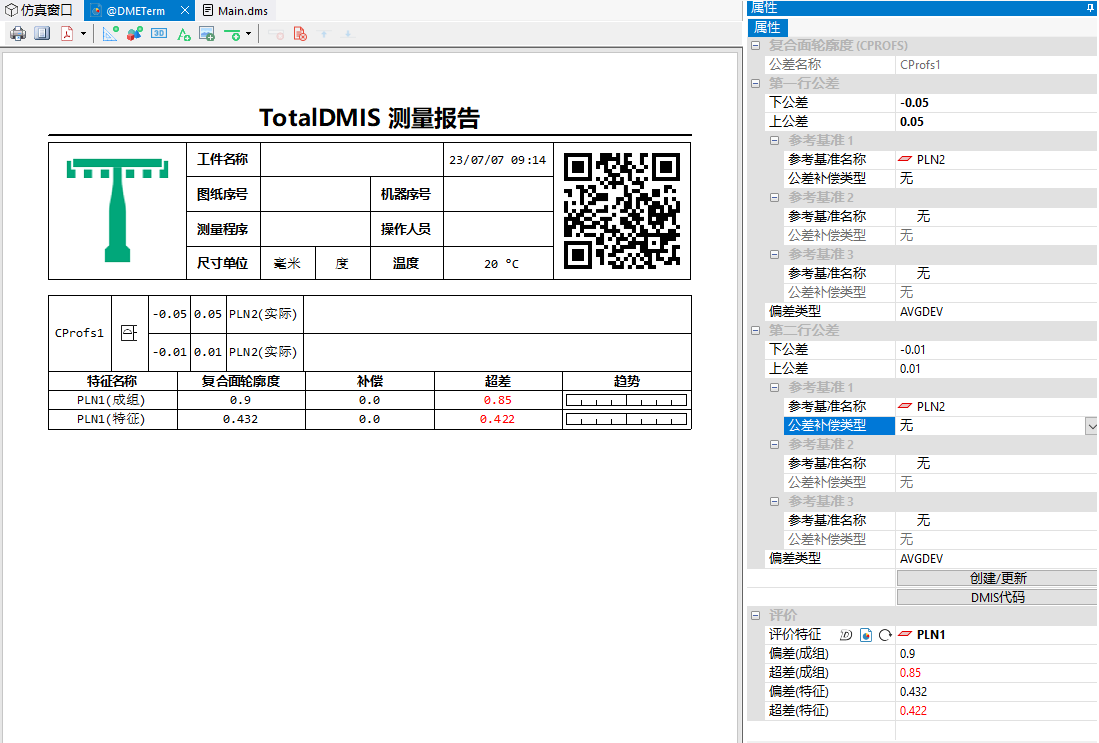The height and width of the screenshot is (743, 1099).
Task: Click the DMIS代码 button
Action: pyautogui.click(x=997, y=597)
